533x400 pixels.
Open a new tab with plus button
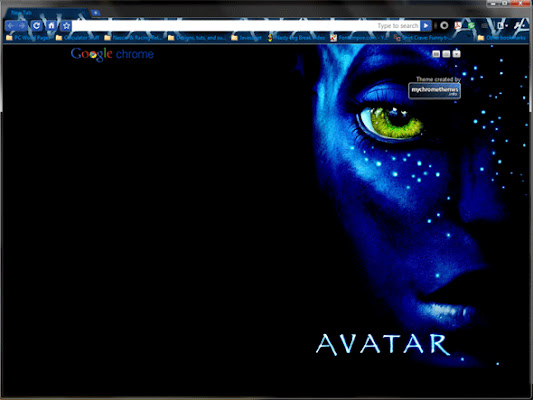point(96,13)
